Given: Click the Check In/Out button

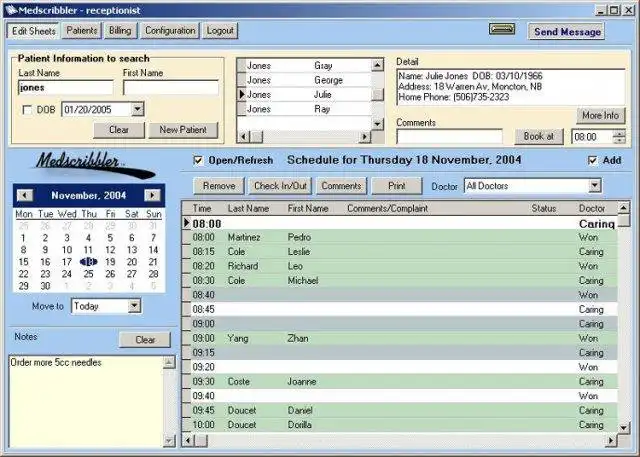Looking at the screenshot, I should click(x=280, y=186).
